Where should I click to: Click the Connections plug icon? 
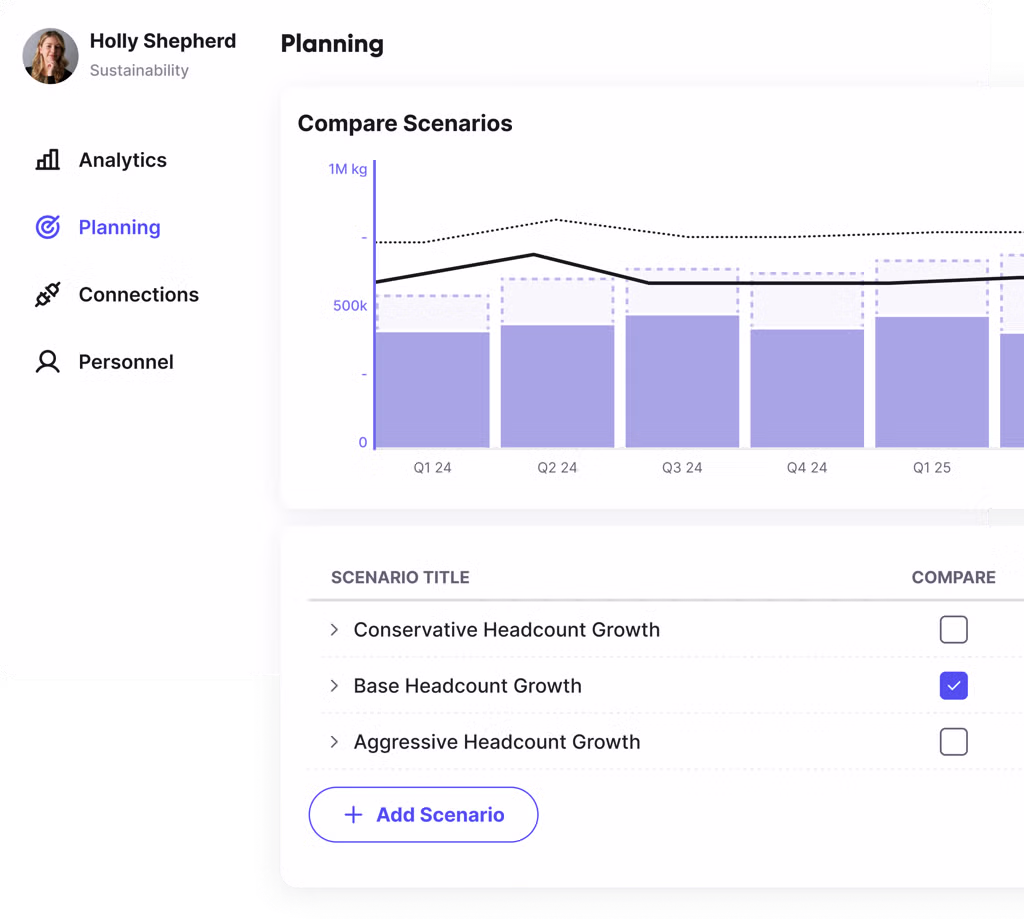[48, 295]
